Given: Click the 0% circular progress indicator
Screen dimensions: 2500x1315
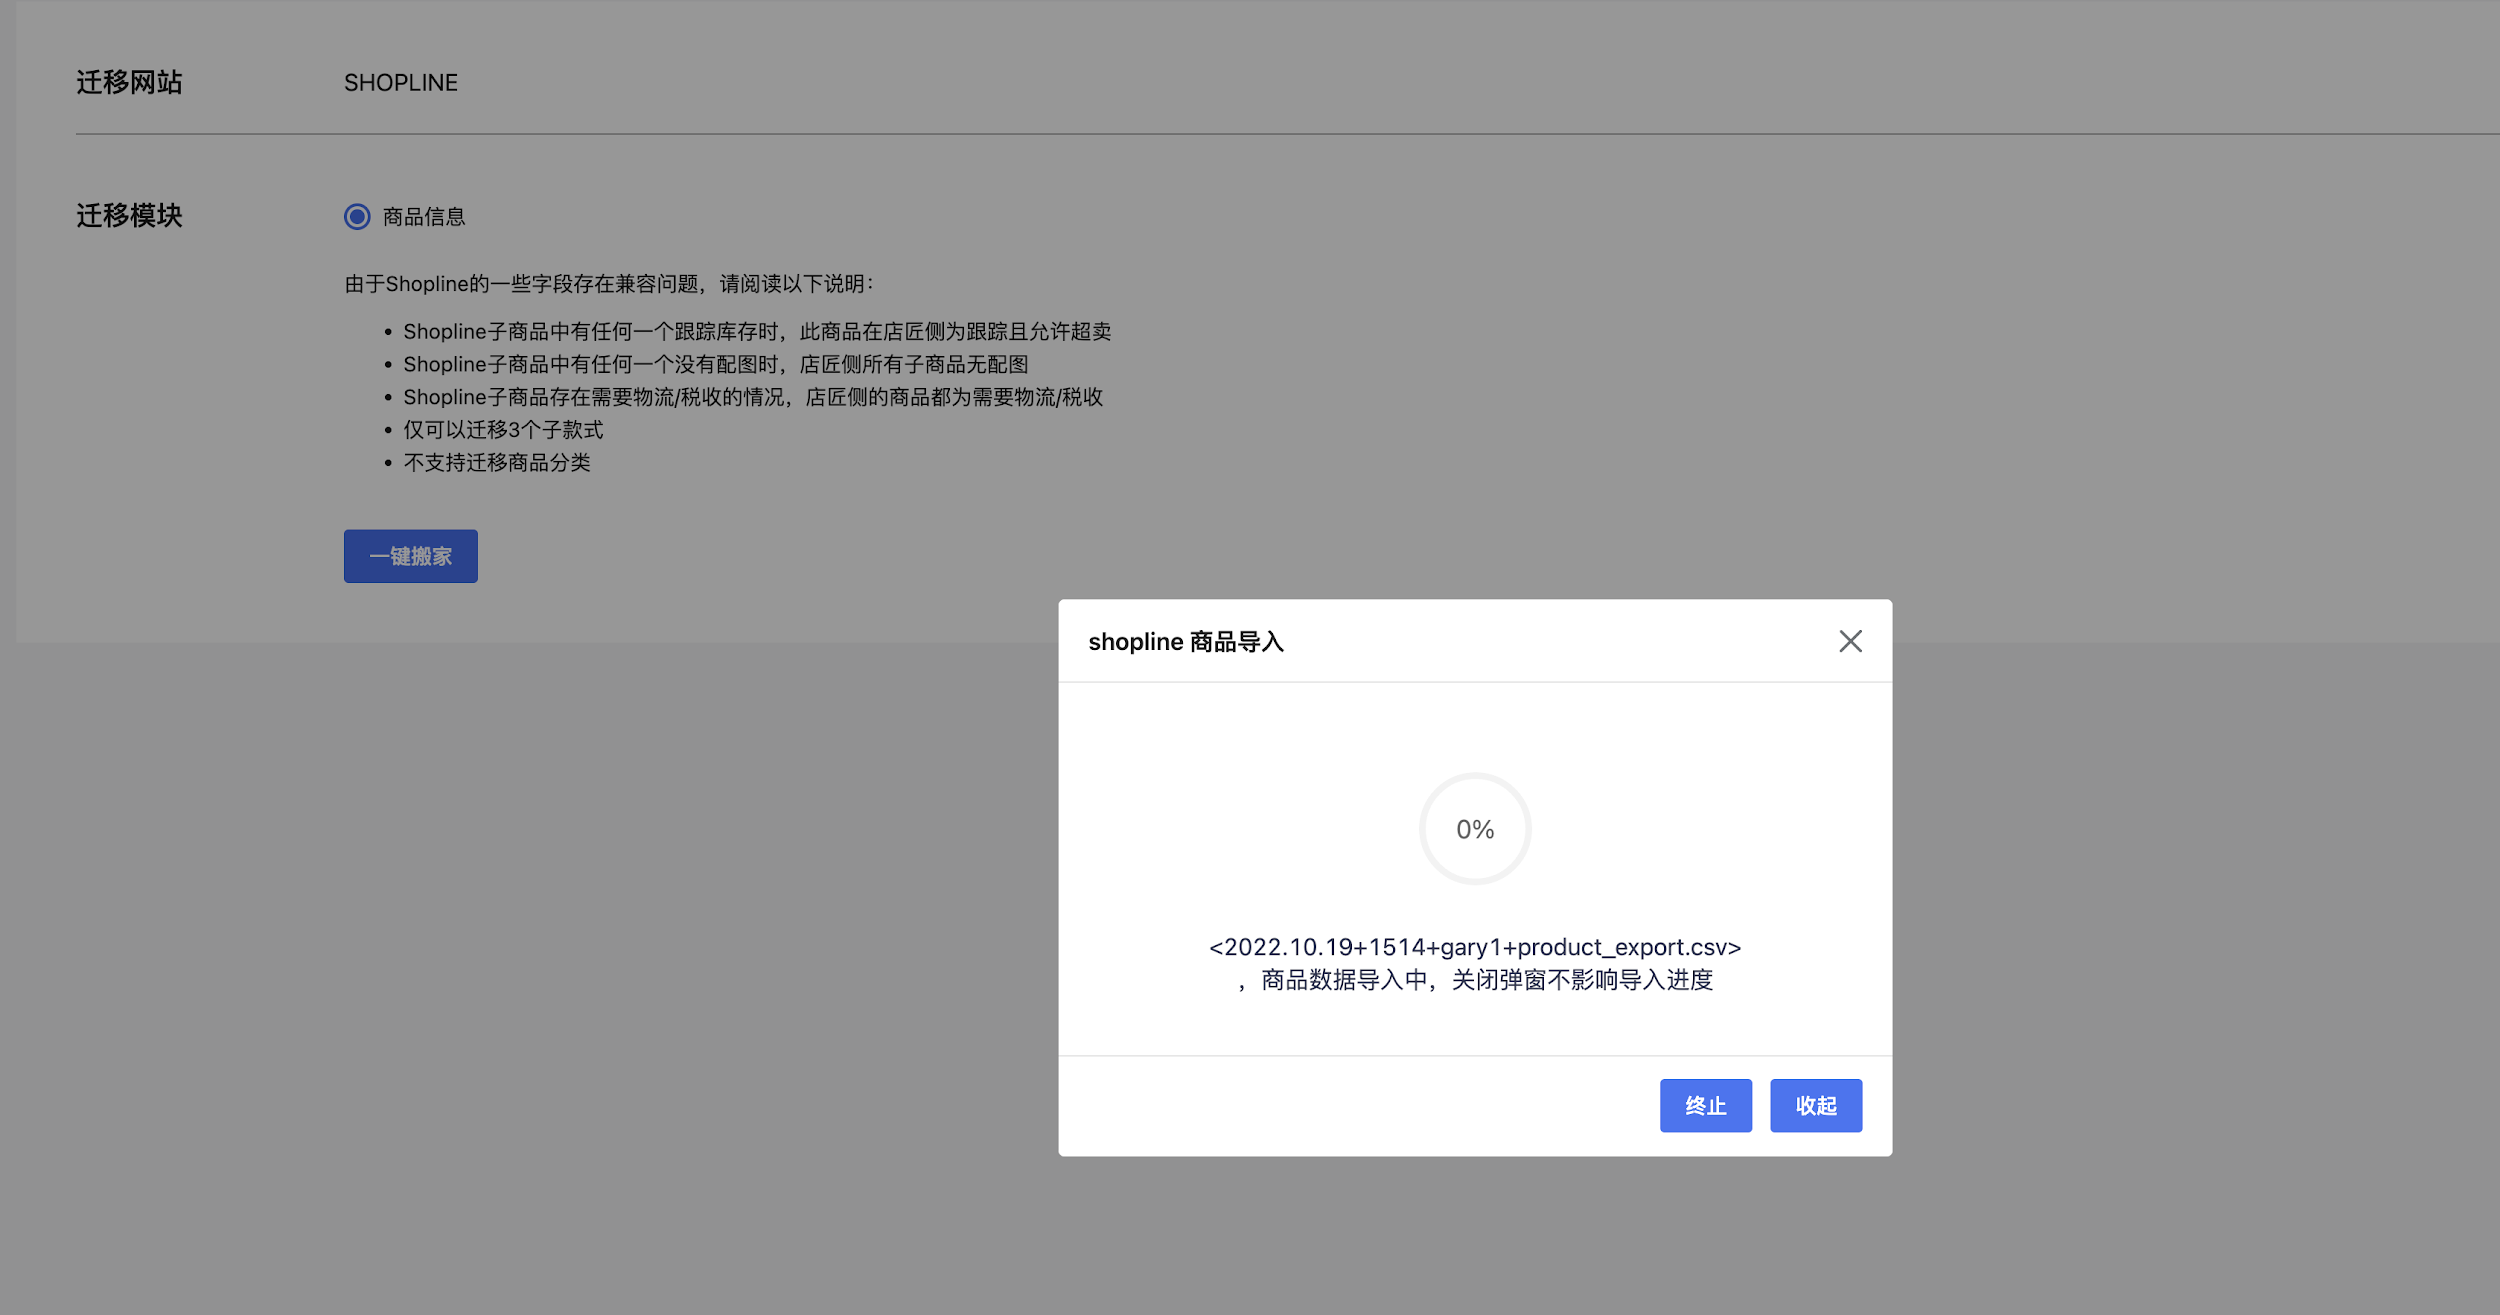Looking at the screenshot, I should coord(1475,829).
